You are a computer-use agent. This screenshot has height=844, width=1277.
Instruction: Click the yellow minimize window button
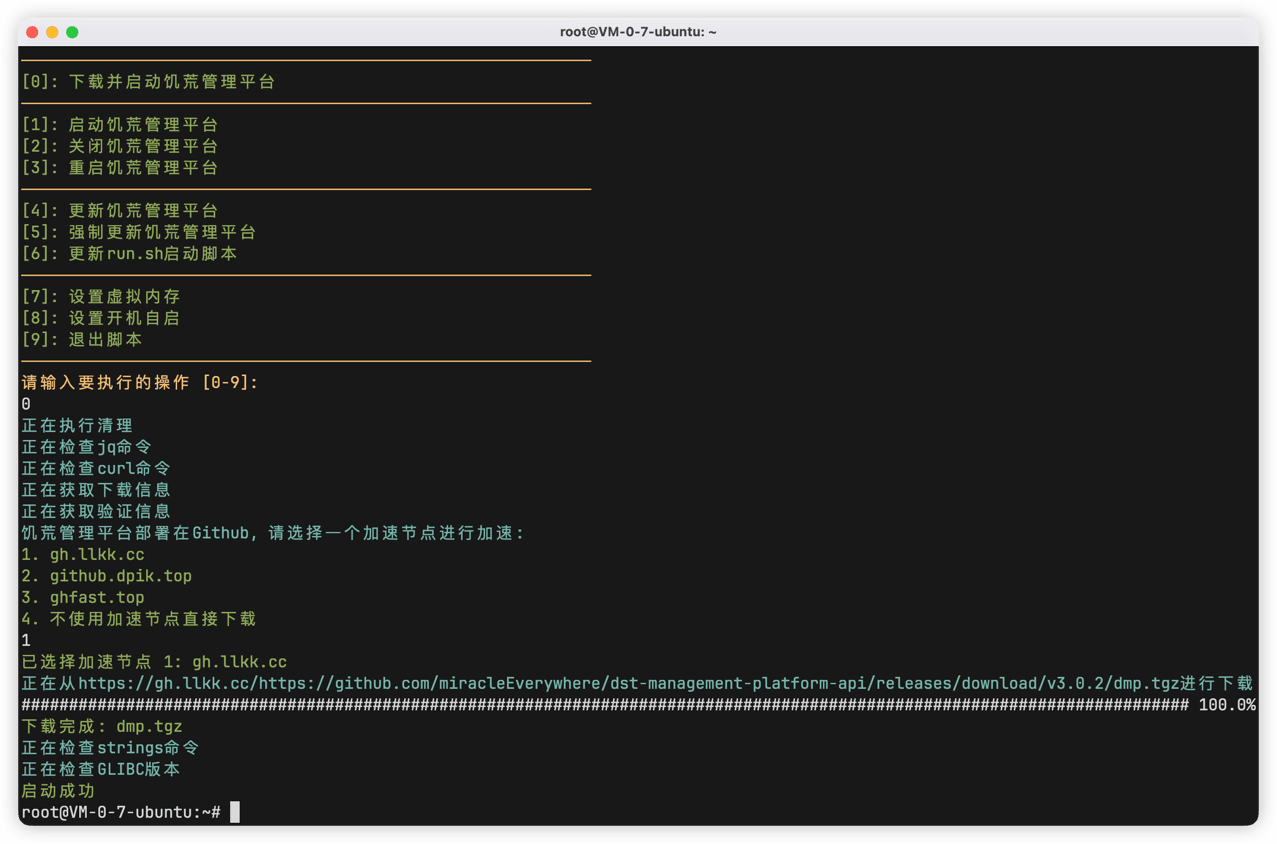click(52, 32)
